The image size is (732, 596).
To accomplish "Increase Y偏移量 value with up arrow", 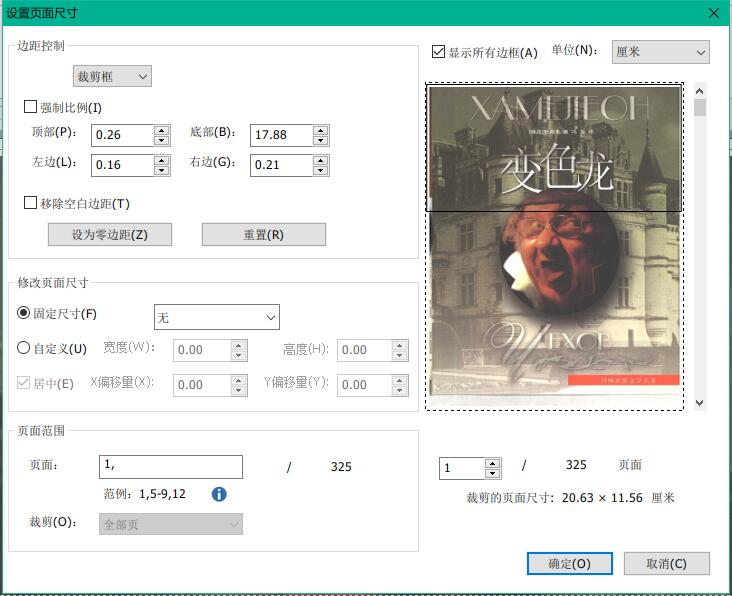I will click(400, 380).
